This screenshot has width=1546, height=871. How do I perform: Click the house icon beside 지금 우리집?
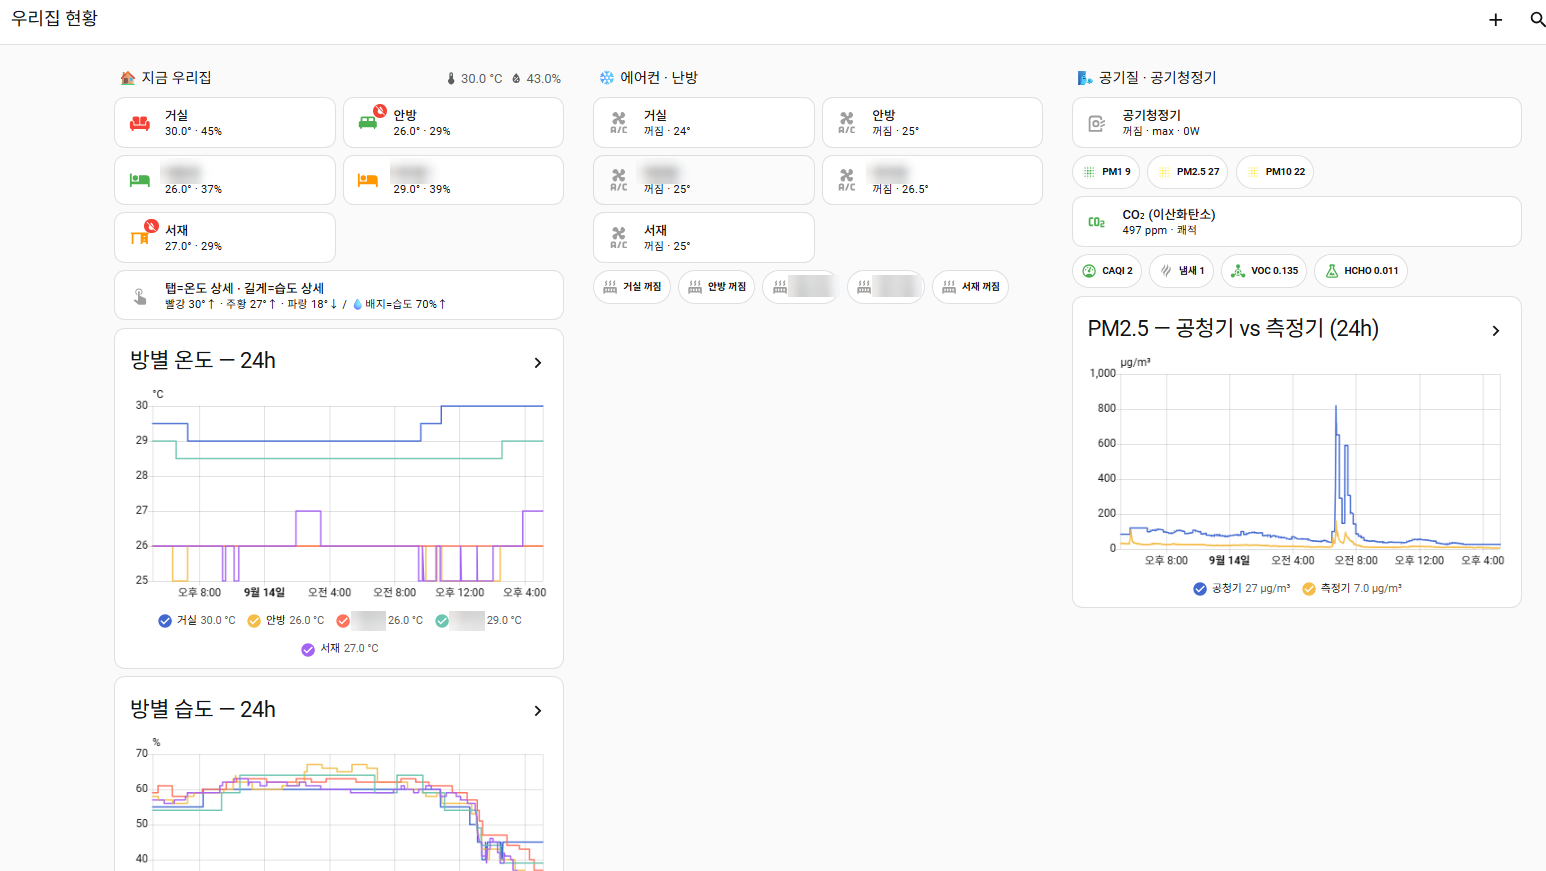(127, 78)
